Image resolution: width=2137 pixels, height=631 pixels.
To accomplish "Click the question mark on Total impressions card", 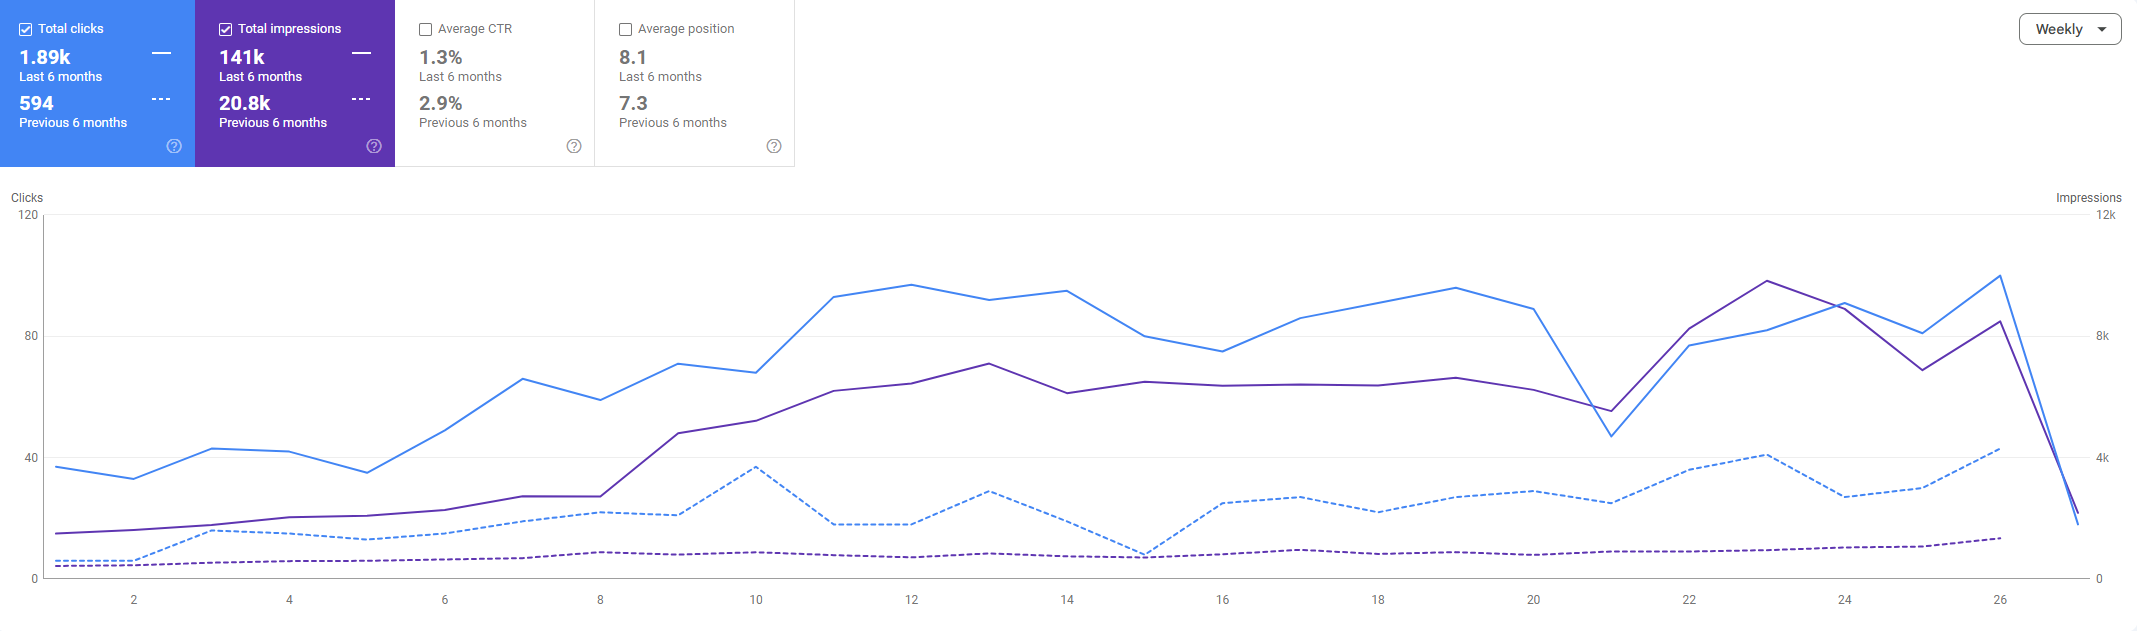I will [373, 146].
